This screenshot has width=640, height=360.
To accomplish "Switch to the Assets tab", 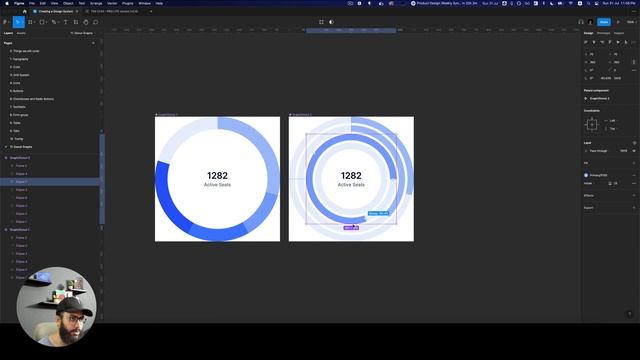I will pos(21,33).
